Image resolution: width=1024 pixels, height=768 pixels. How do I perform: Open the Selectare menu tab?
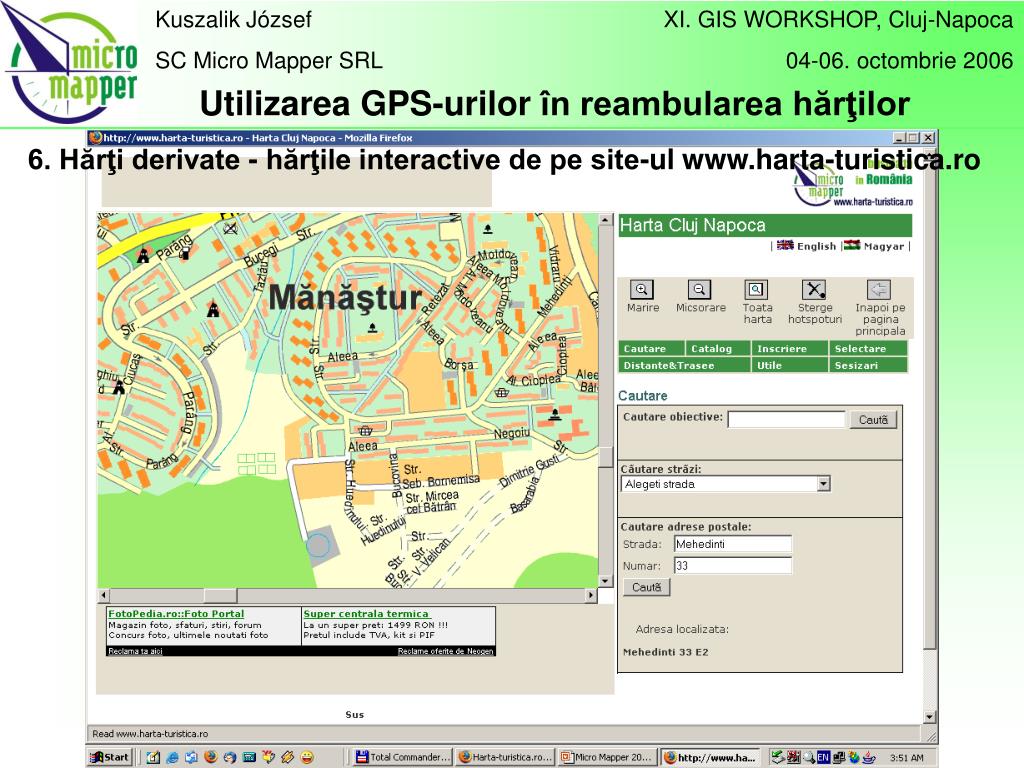pos(869,349)
